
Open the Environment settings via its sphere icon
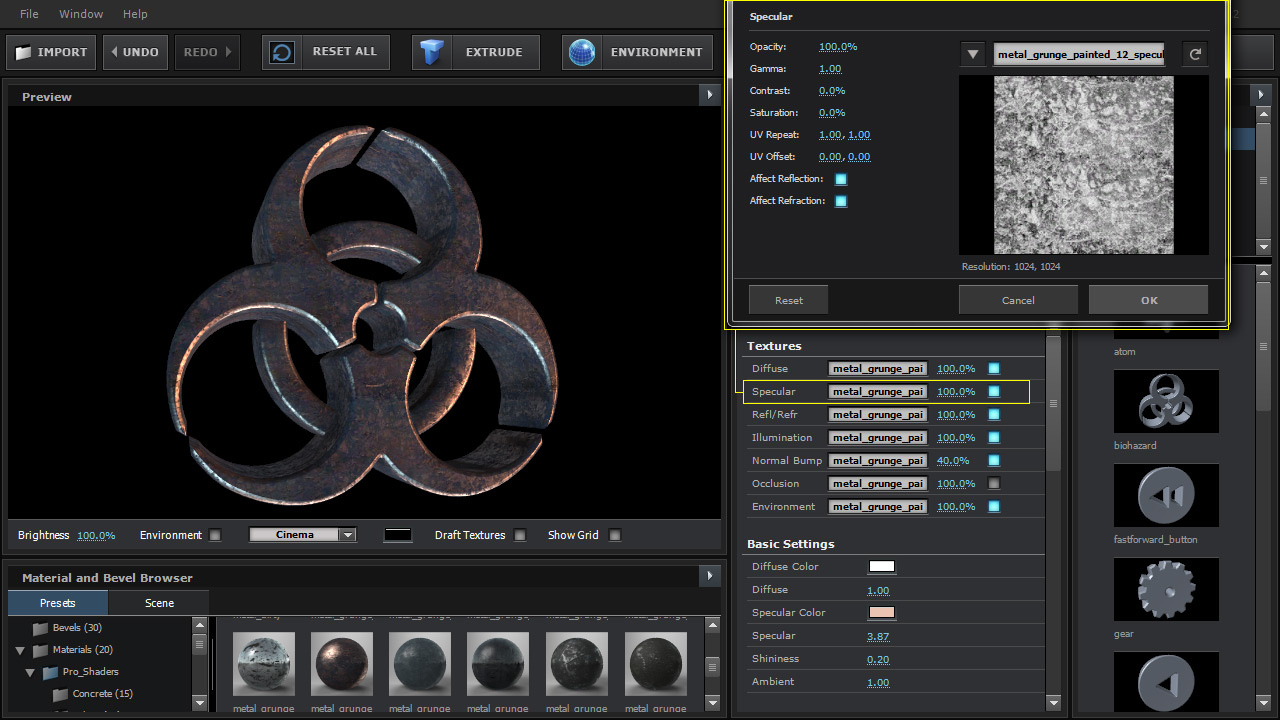[583, 52]
